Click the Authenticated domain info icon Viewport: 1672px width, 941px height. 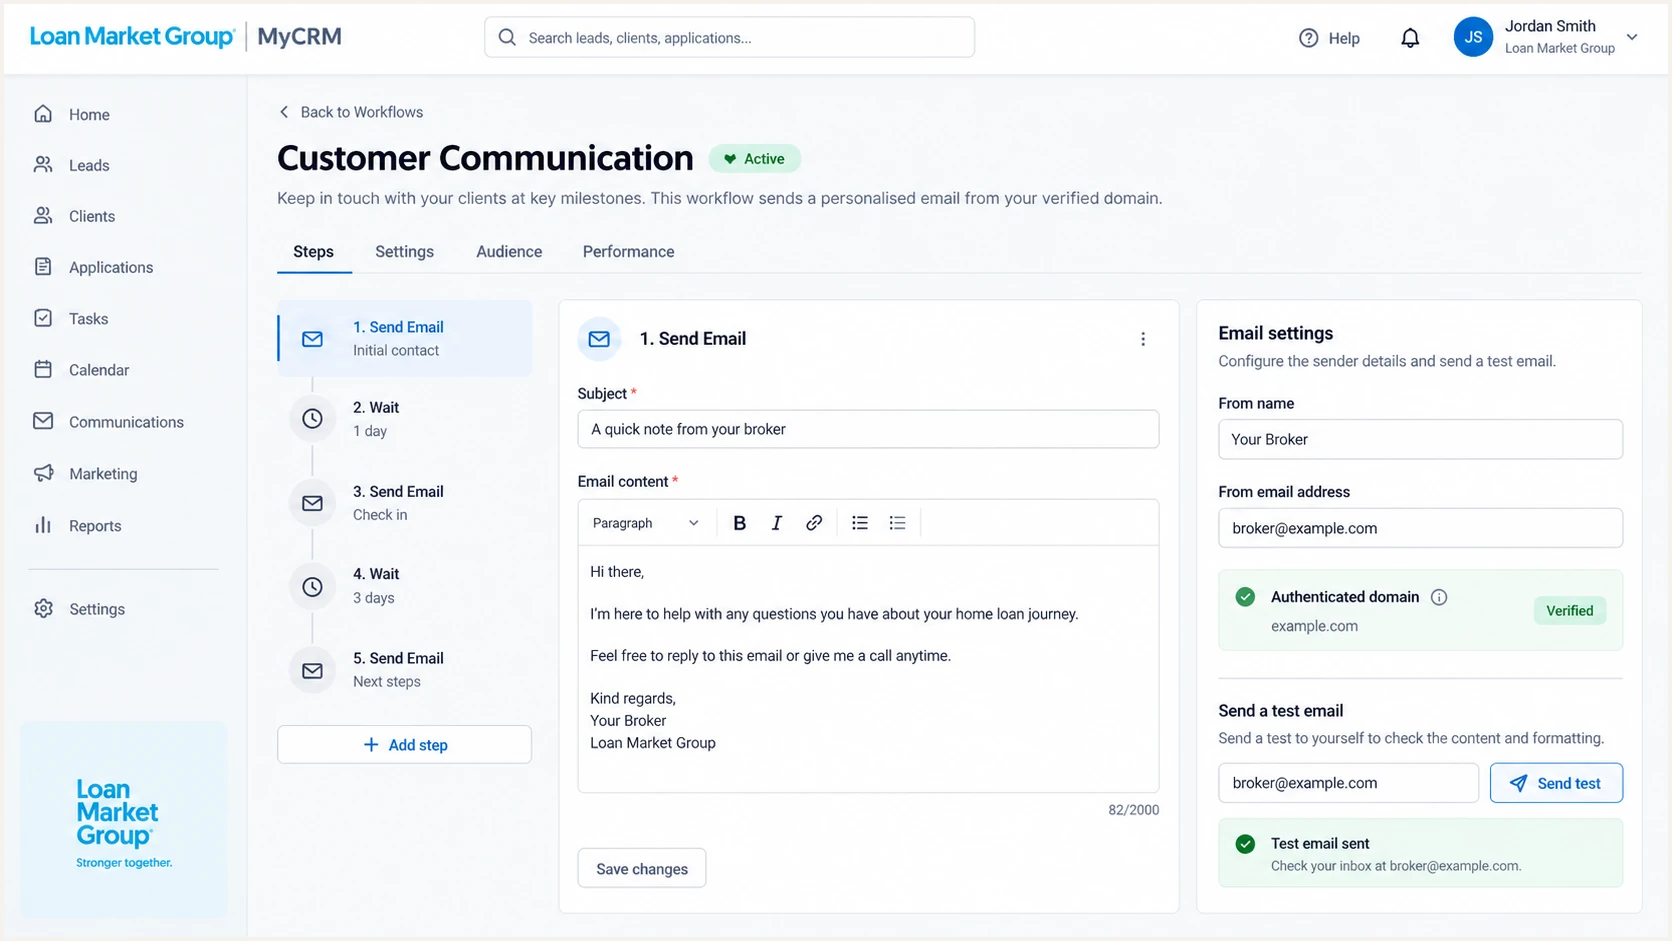1439,597
